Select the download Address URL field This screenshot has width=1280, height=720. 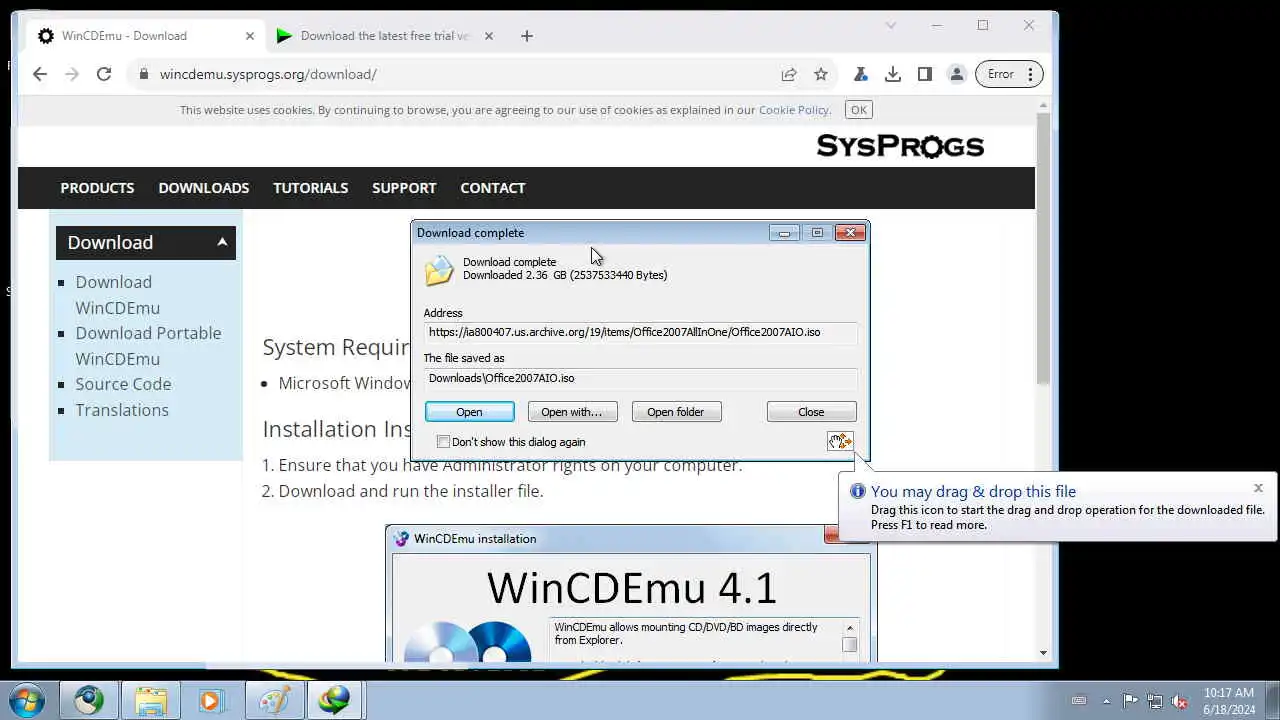pyautogui.click(x=640, y=332)
